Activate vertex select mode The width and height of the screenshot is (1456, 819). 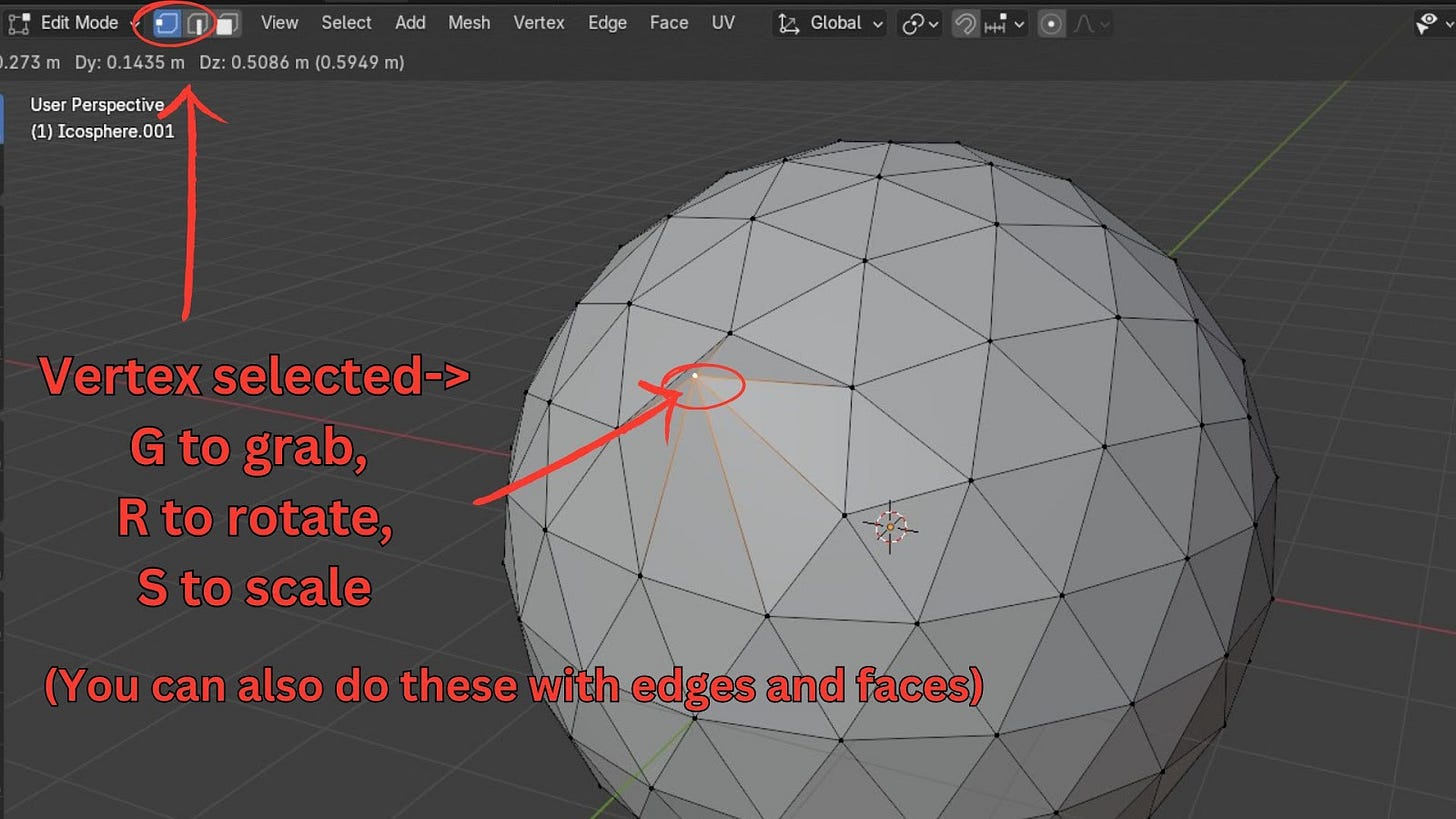166,23
